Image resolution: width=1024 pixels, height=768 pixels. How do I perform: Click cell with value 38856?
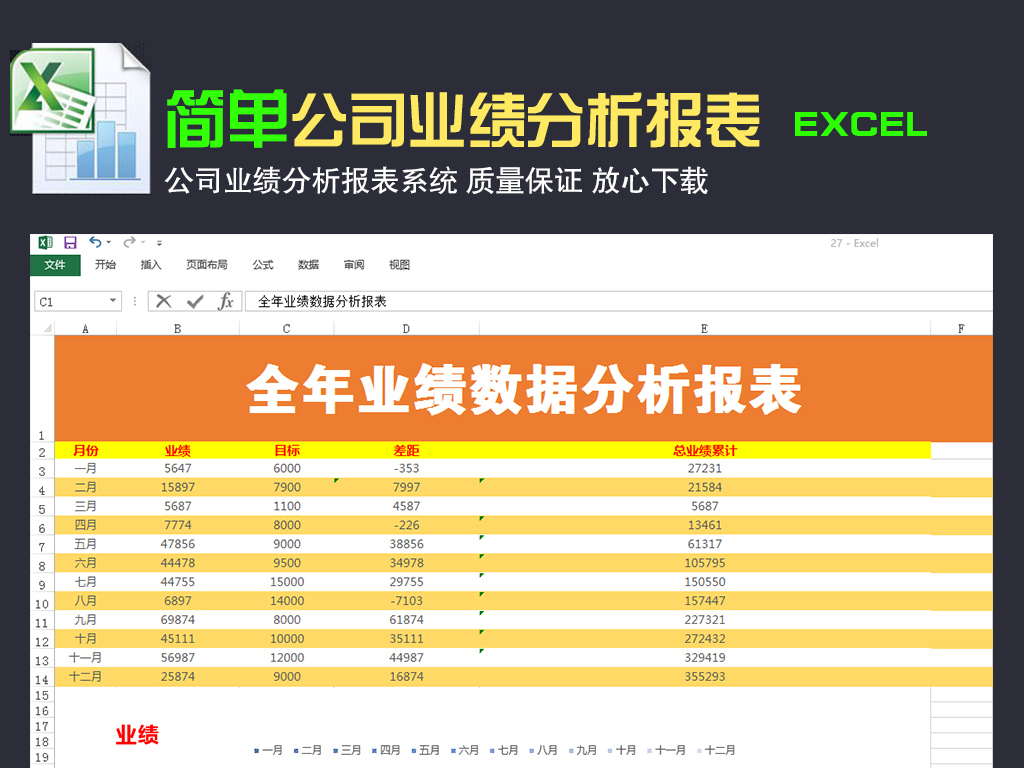pos(406,544)
